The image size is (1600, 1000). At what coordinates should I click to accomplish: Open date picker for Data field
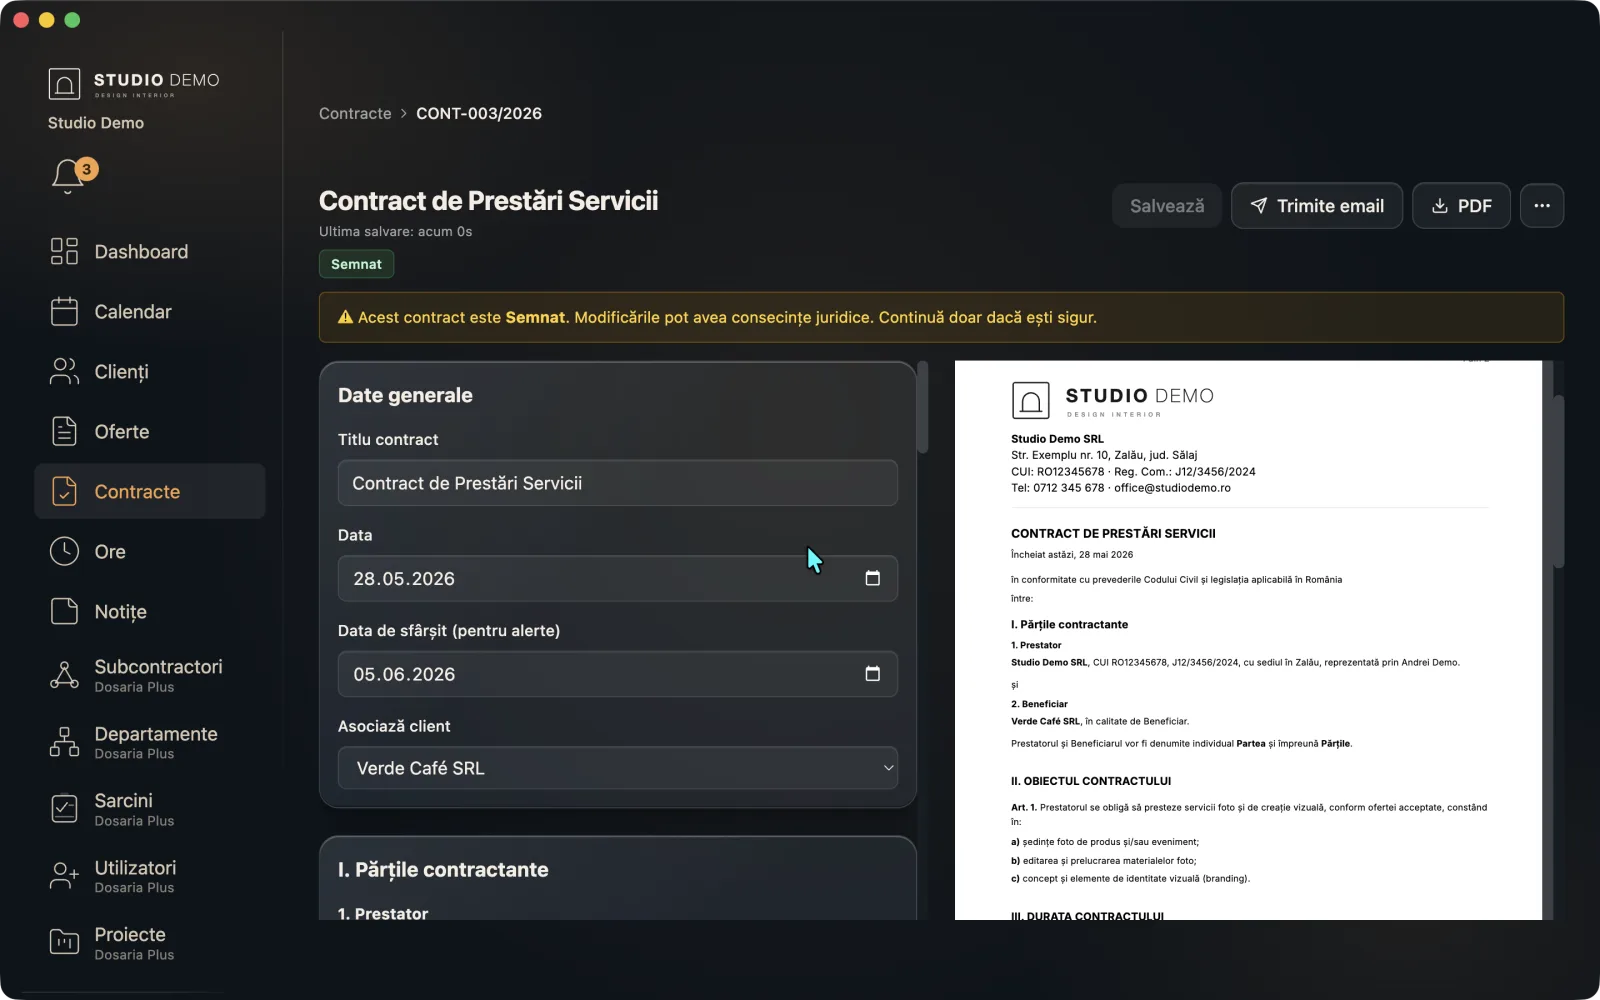[x=872, y=578]
